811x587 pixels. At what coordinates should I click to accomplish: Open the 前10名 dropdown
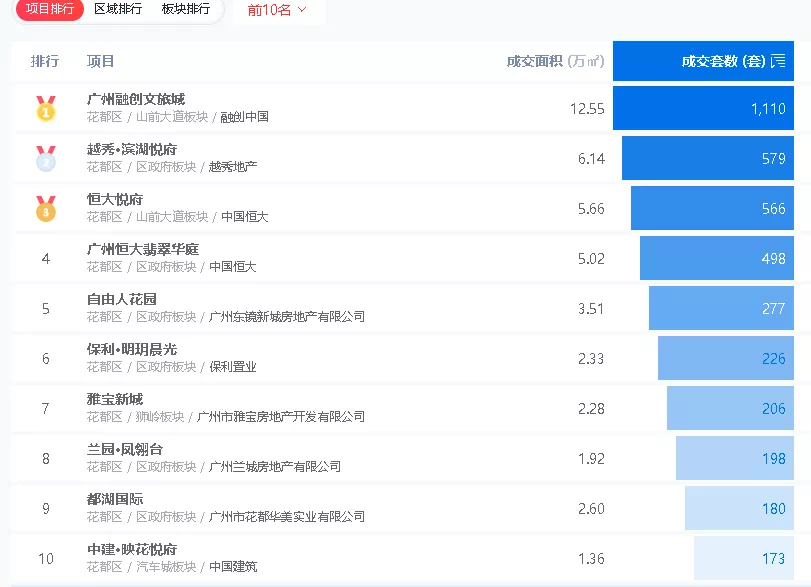278,10
